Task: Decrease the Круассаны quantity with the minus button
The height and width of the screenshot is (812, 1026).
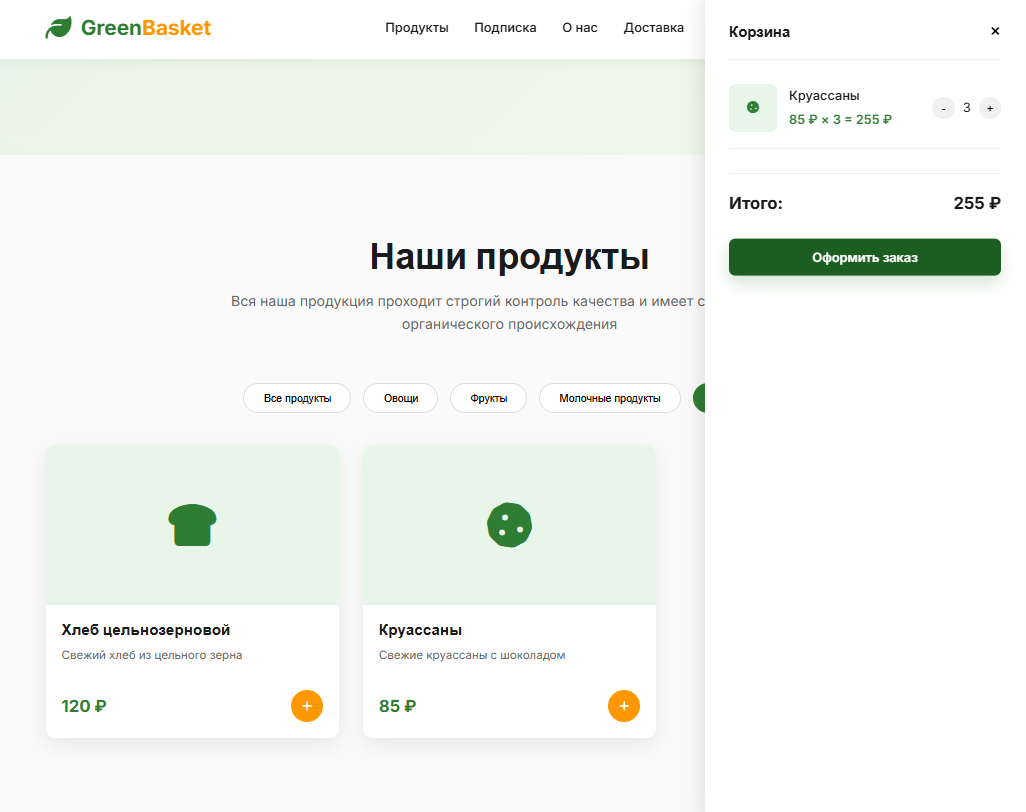Action: [x=943, y=108]
